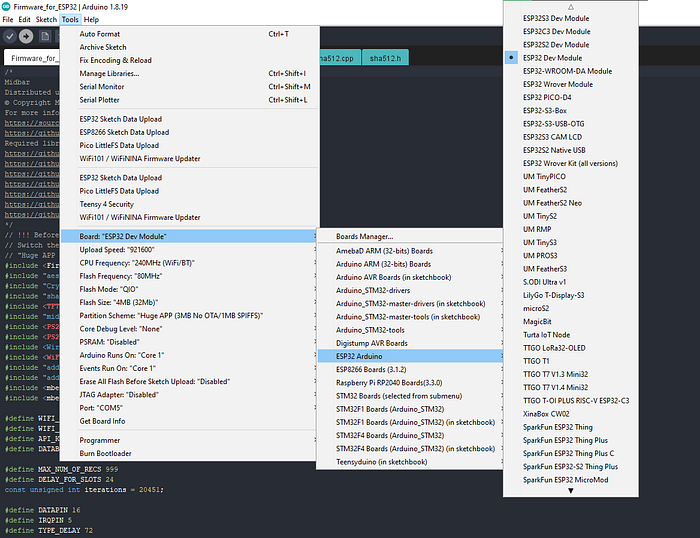Image resolution: width=700 pixels, height=538 pixels.
Task: Expand JTAG Adapter "Disabled" submenu
Action: tap(189, 395)
